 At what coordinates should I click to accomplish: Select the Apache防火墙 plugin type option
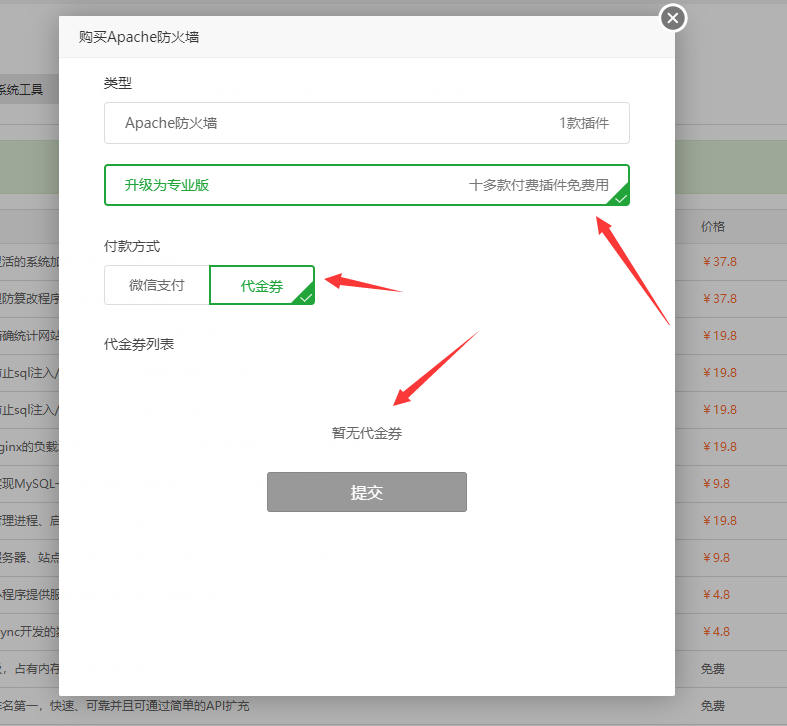point(367,123)
